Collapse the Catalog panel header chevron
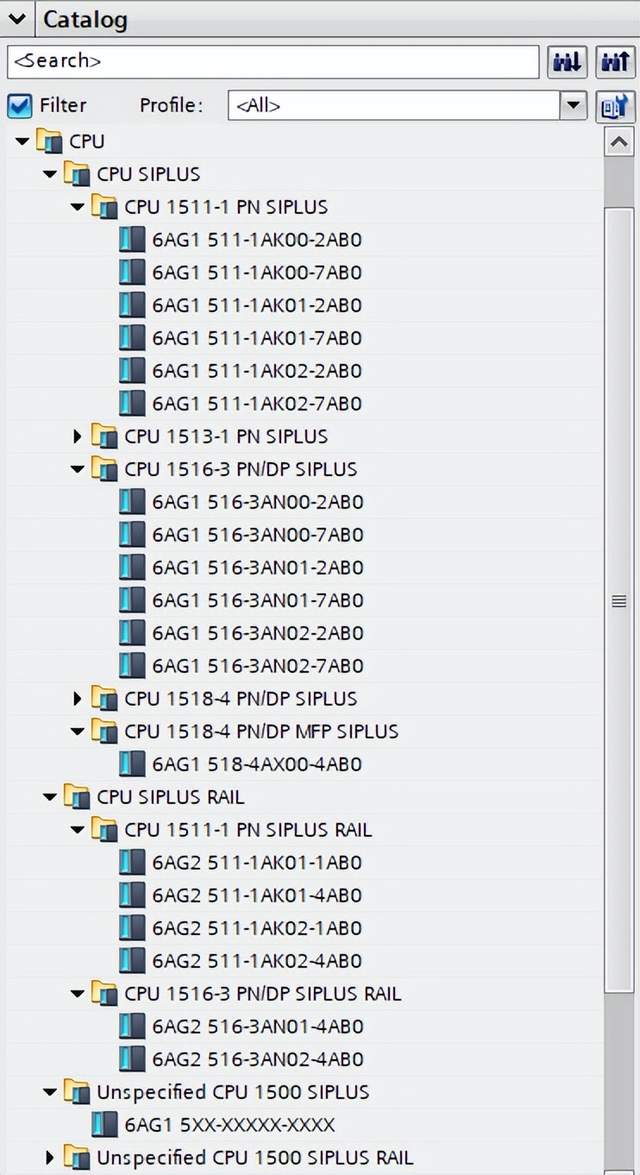This screenshot has height=1175, width=640. coord(17,19)
